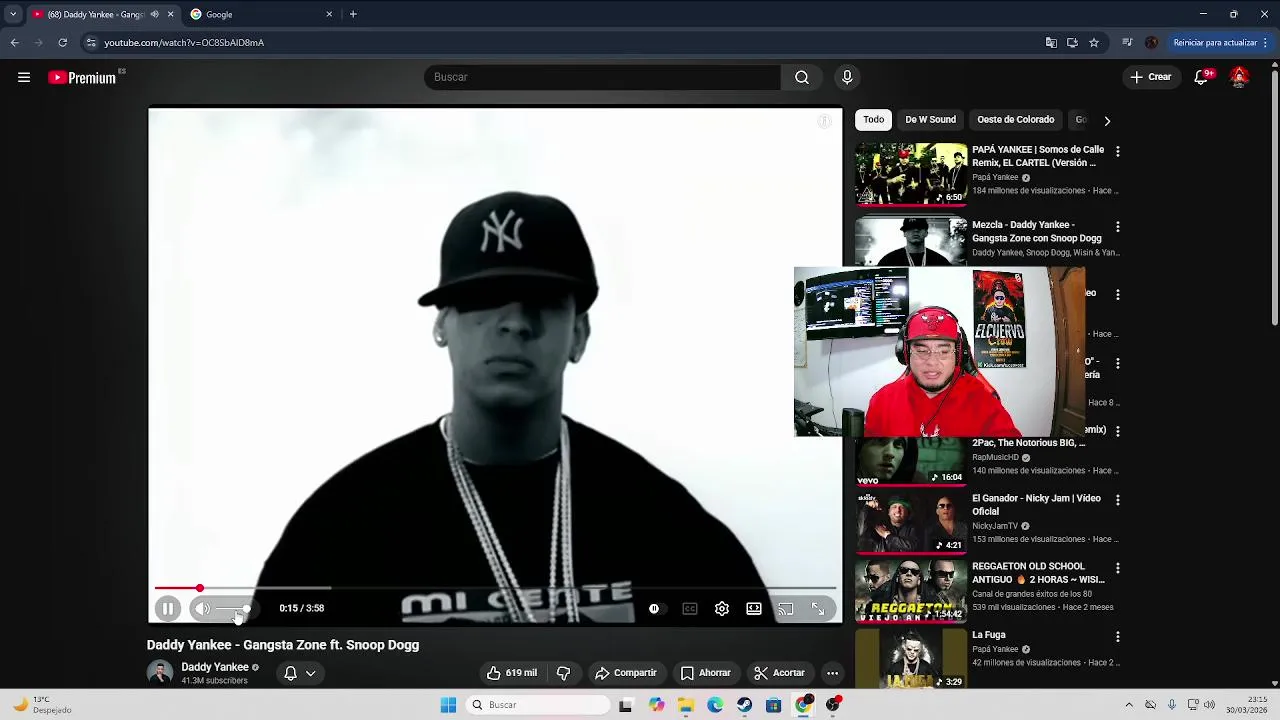Open PAPÁ YANKEE Somos de Calle thumbnail
Viewport: 1280px width, 720px height.
point(911,174)
